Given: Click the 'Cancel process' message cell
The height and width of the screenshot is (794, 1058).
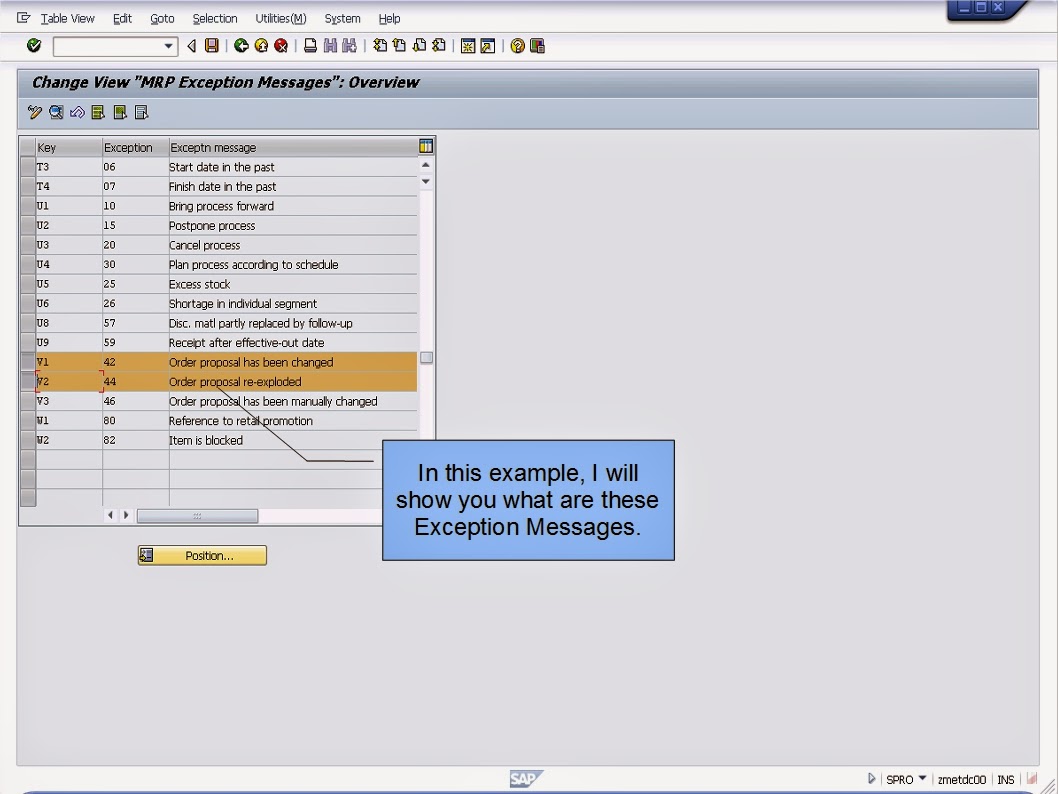Looking at the screenshot, I should tap(293, 245).
